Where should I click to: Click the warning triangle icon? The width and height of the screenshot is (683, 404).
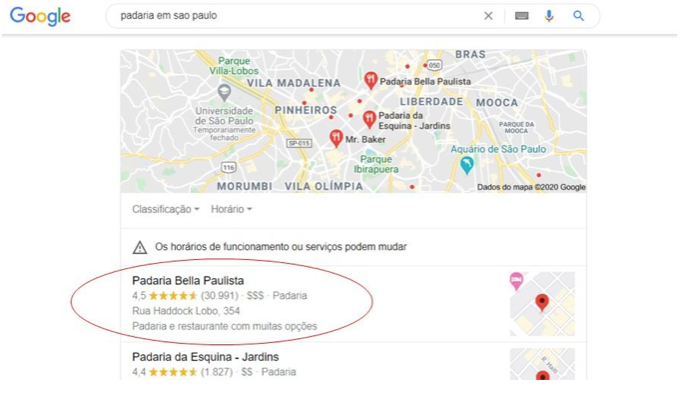coord(140,247)
